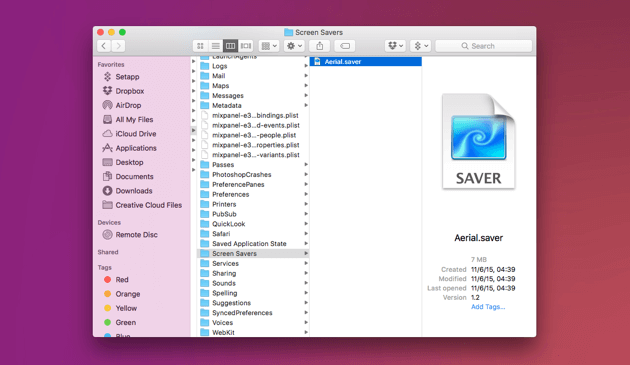This screenshot has width=630, height=365.
Task: Go back with the left arrow button
Action: tap(104, 46)
